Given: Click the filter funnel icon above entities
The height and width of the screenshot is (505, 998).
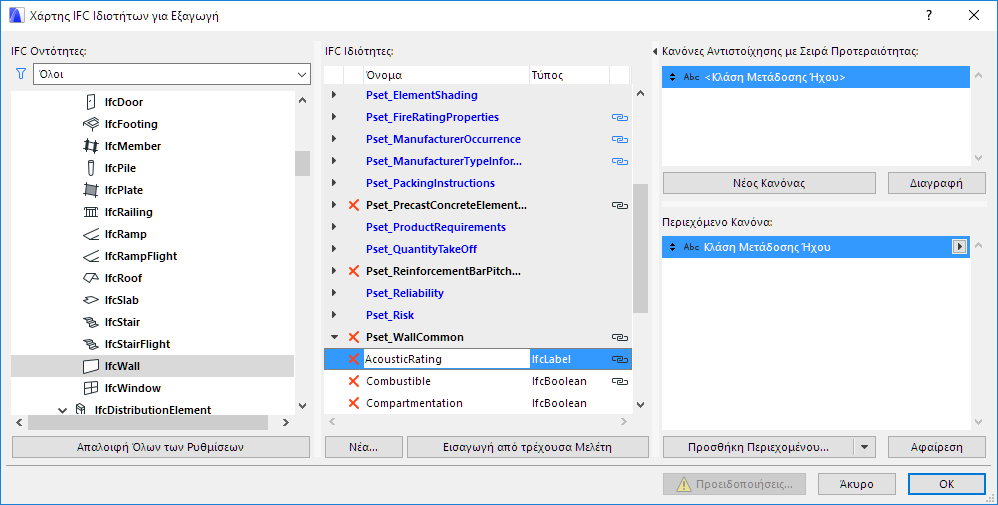Looking at the screenshot, I should pos(20,74).
